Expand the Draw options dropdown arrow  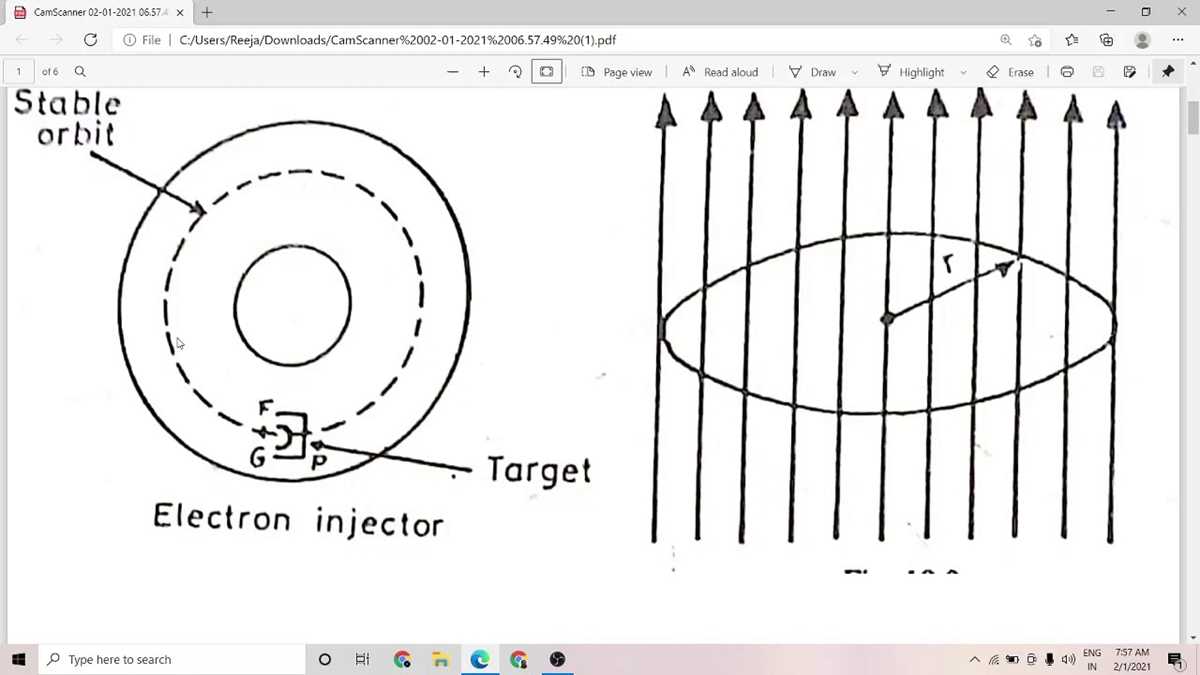(x=855, y=72)
